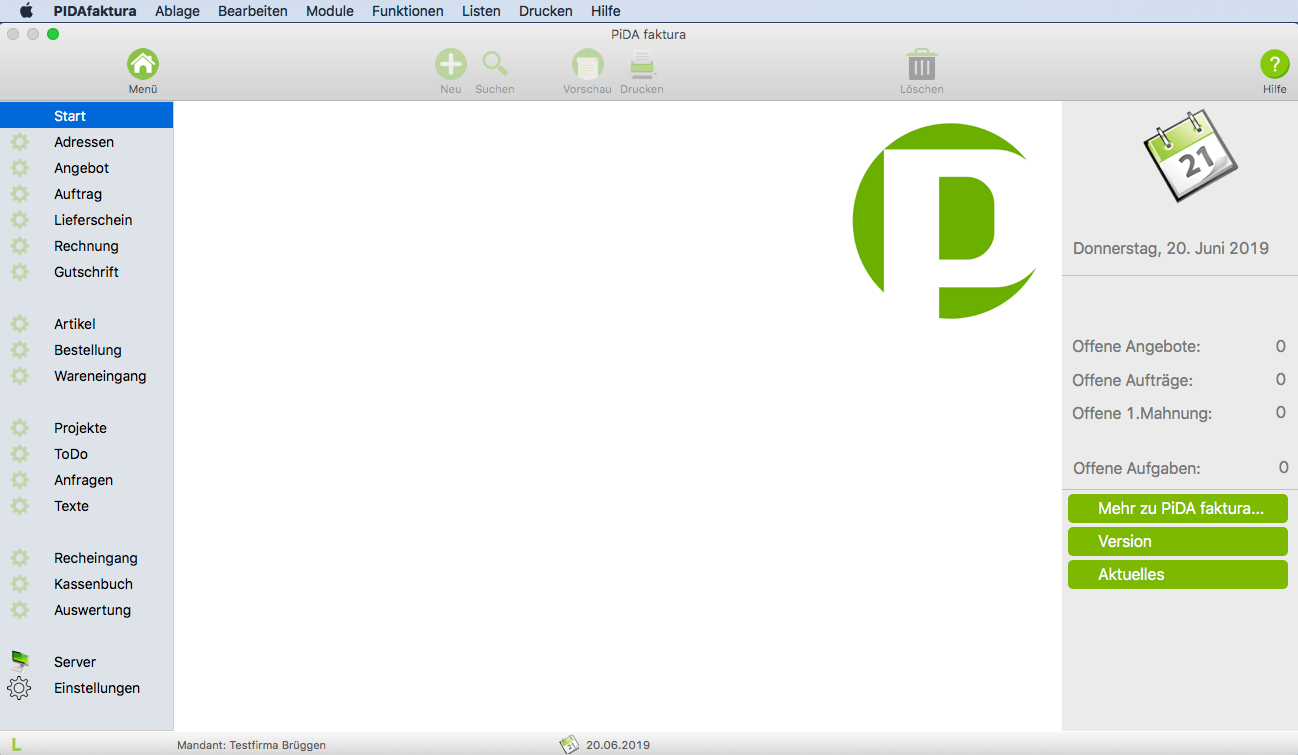This screenshot has width=1298, height=755.
Task: Click the green Aktuelles button
Action: coord(1178,574)
